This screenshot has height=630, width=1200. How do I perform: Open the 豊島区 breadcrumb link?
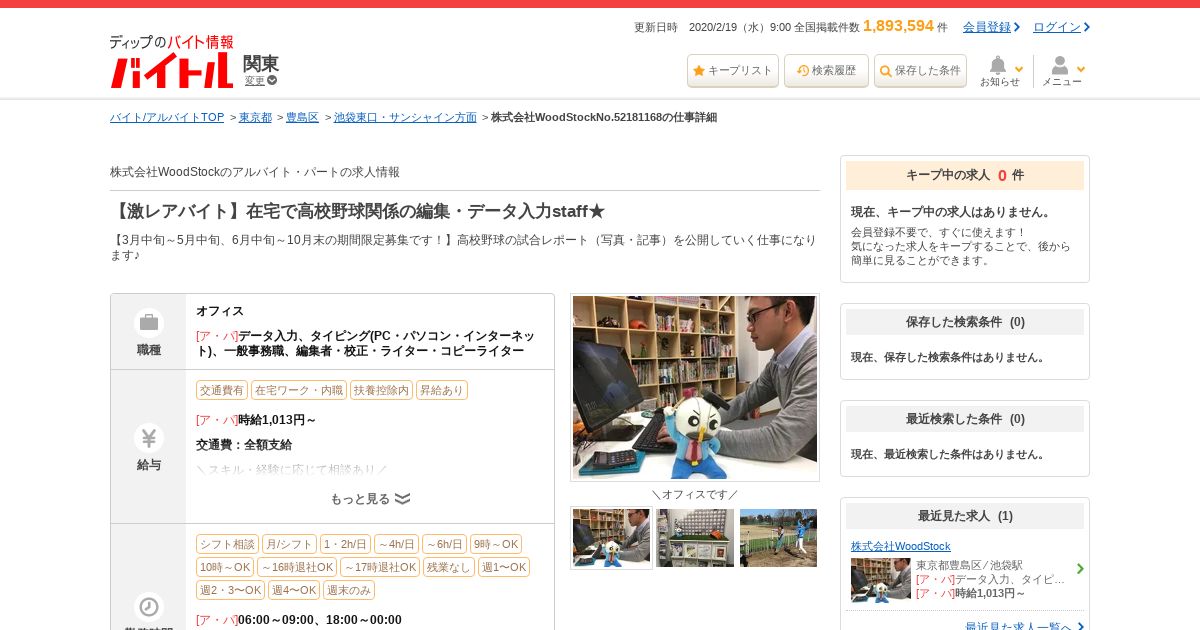coord(302,117)
